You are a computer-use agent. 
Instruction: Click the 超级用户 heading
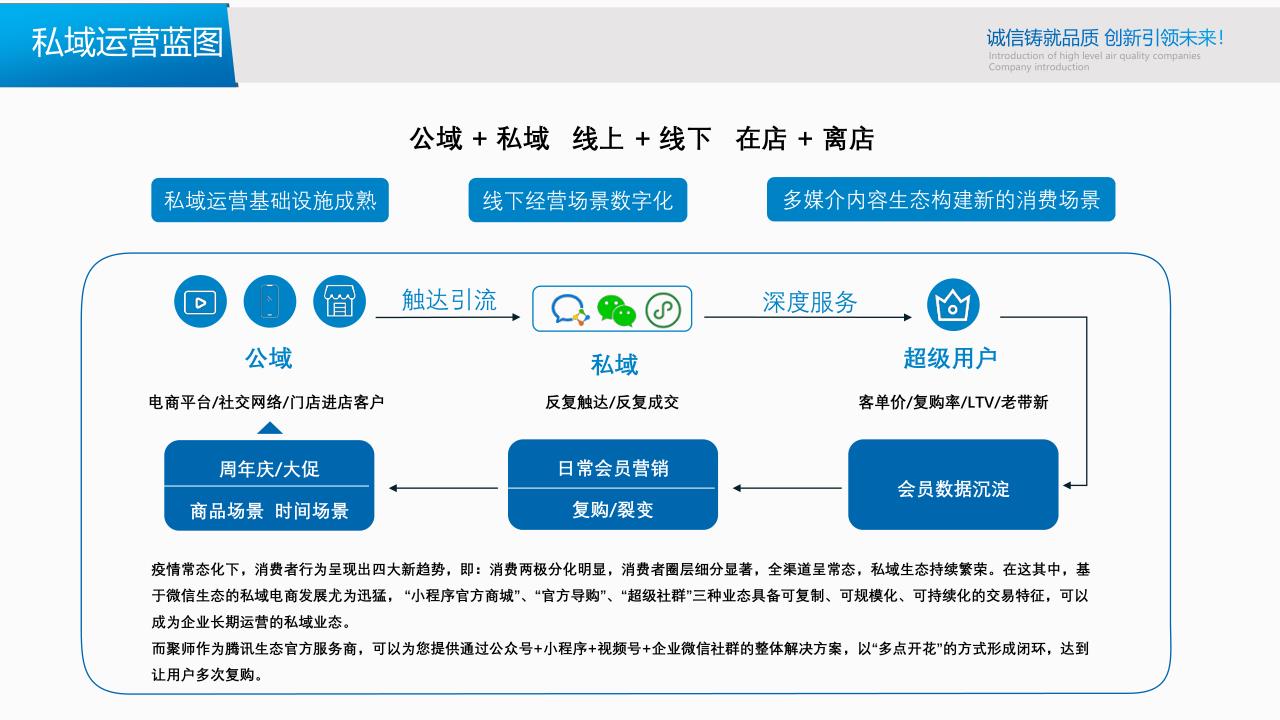point(951,358)
